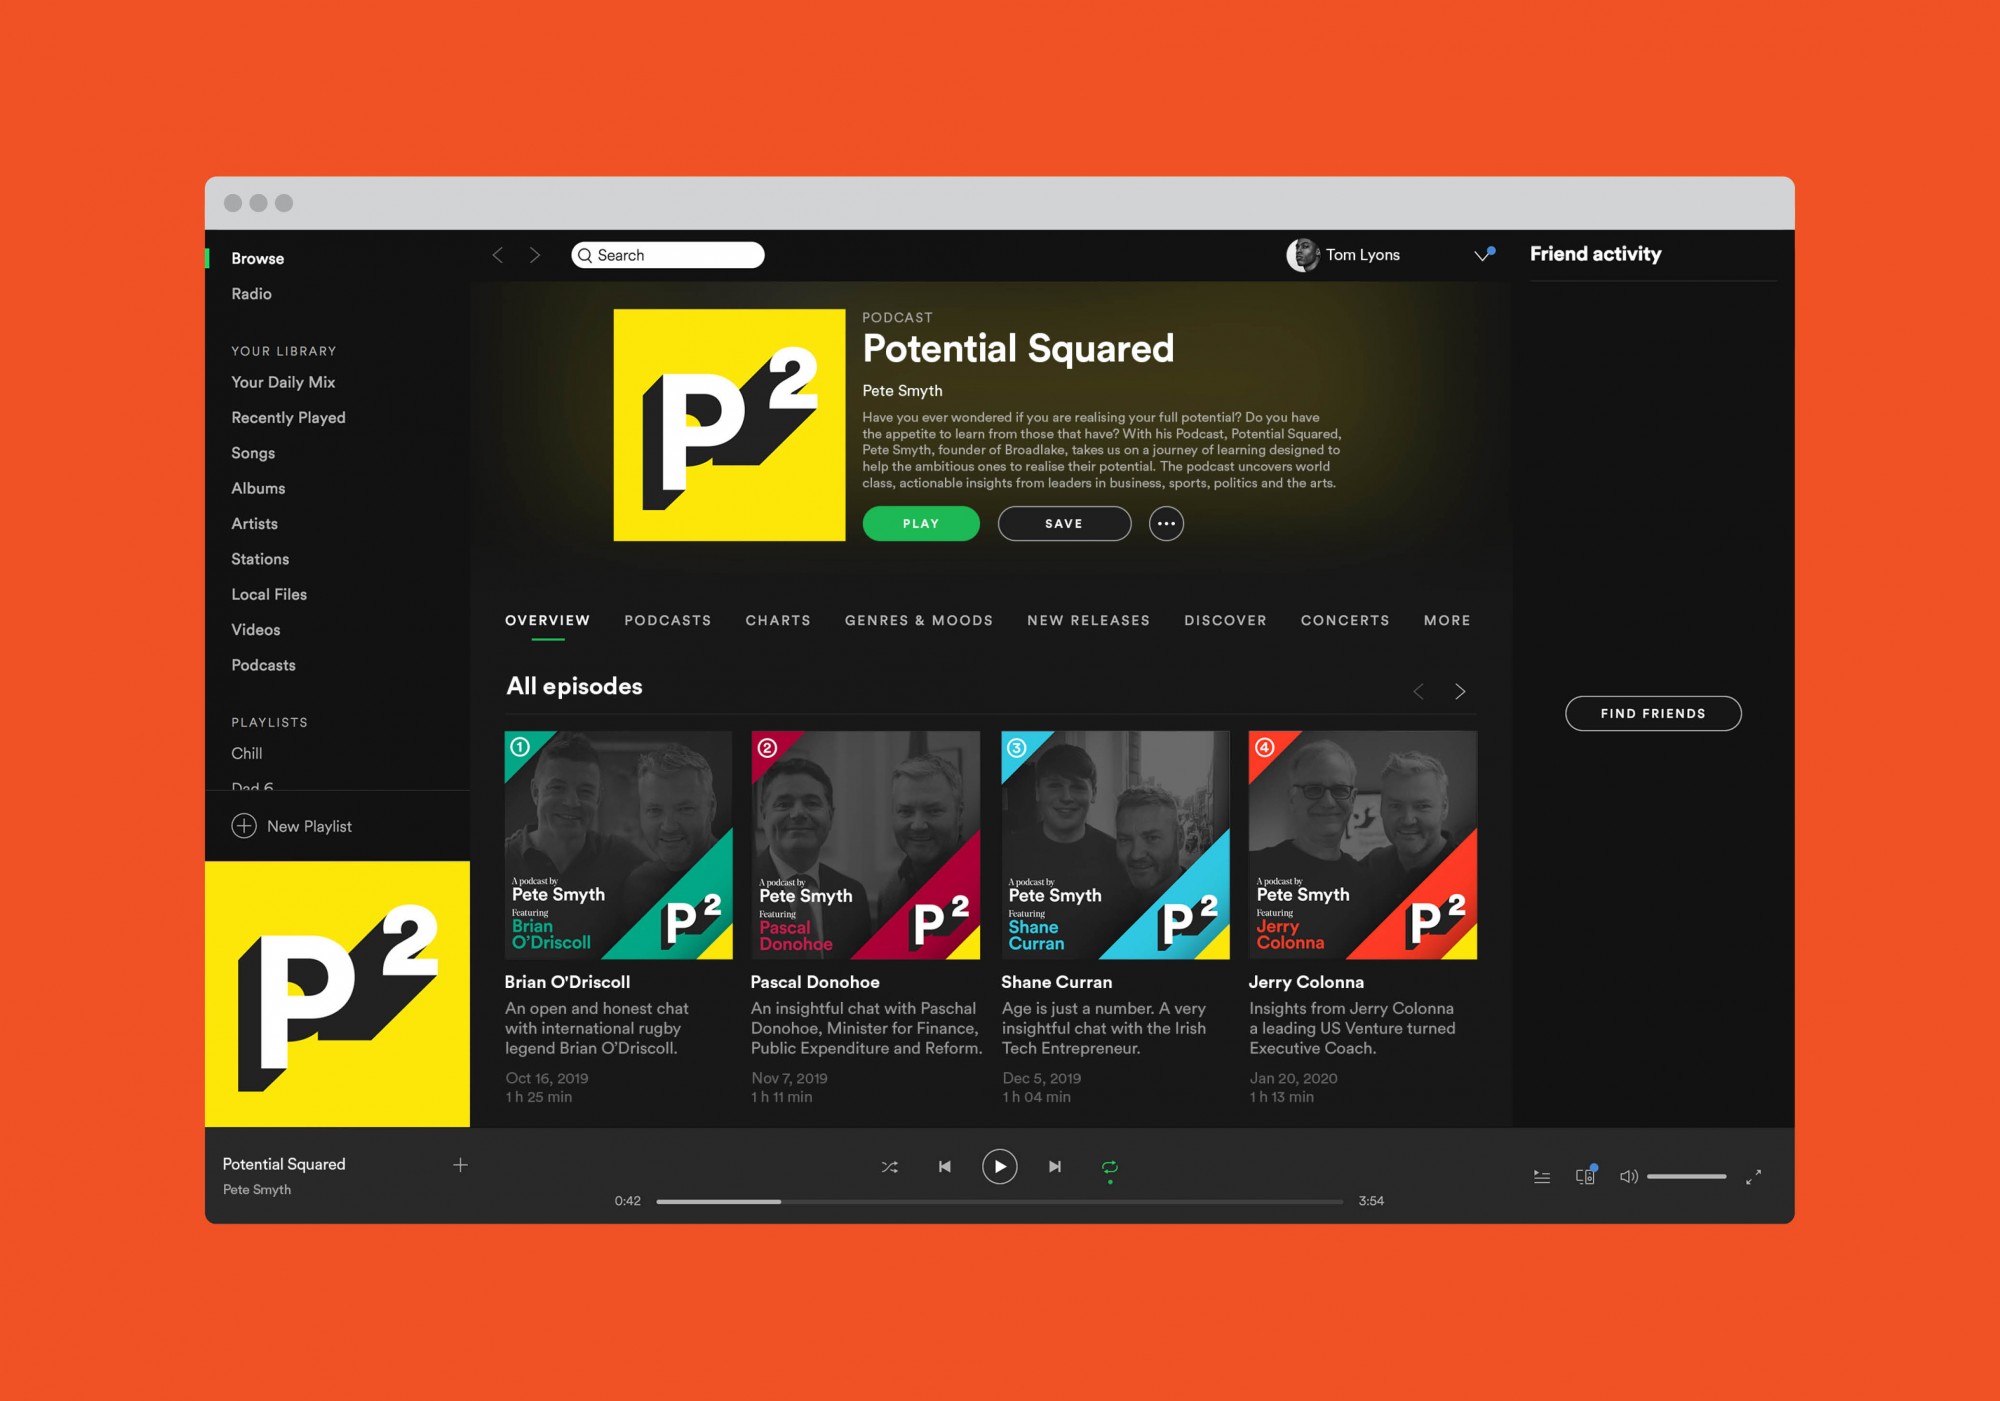Expand the More tab menu
The image size is (2000, 1401).
click(x=1447, y=621)
